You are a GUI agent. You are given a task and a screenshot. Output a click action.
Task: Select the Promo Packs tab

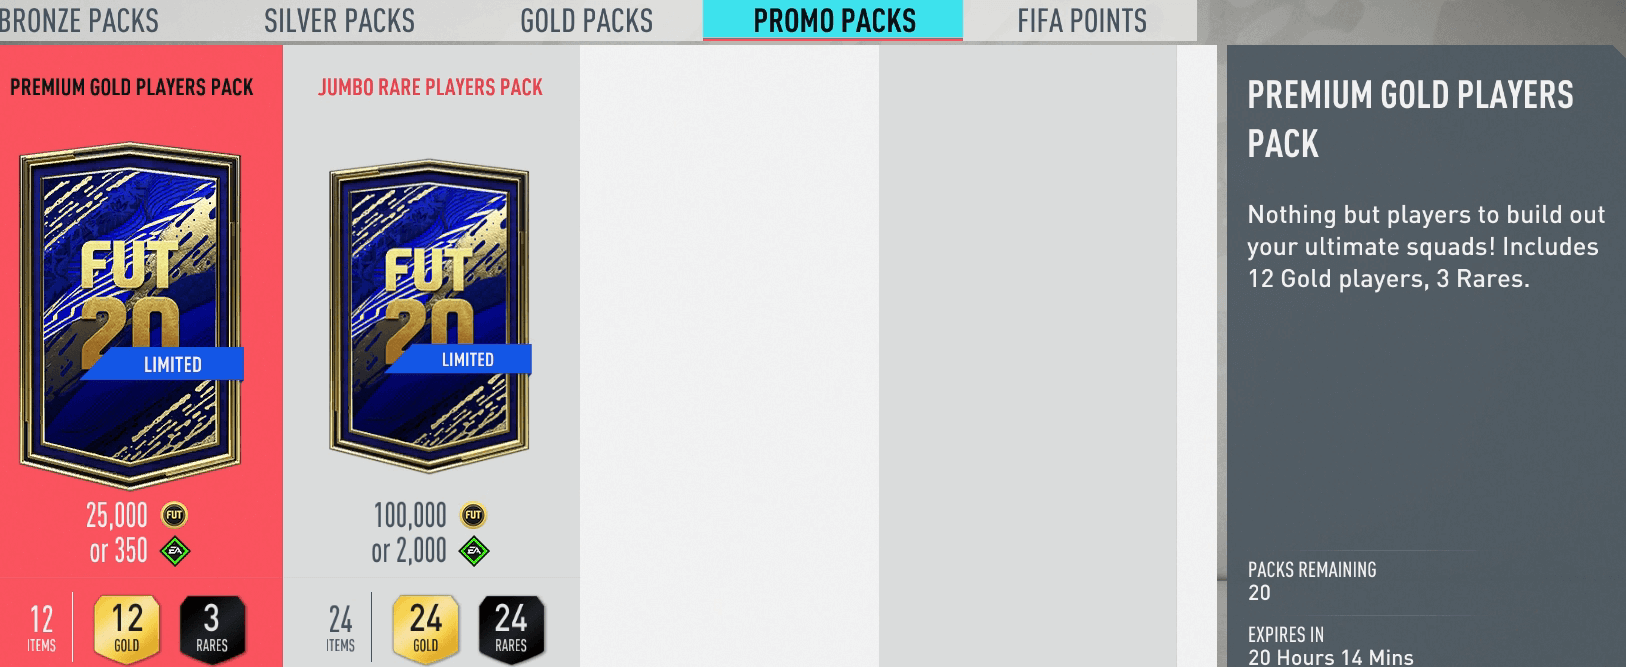click(x=833, y=20)
